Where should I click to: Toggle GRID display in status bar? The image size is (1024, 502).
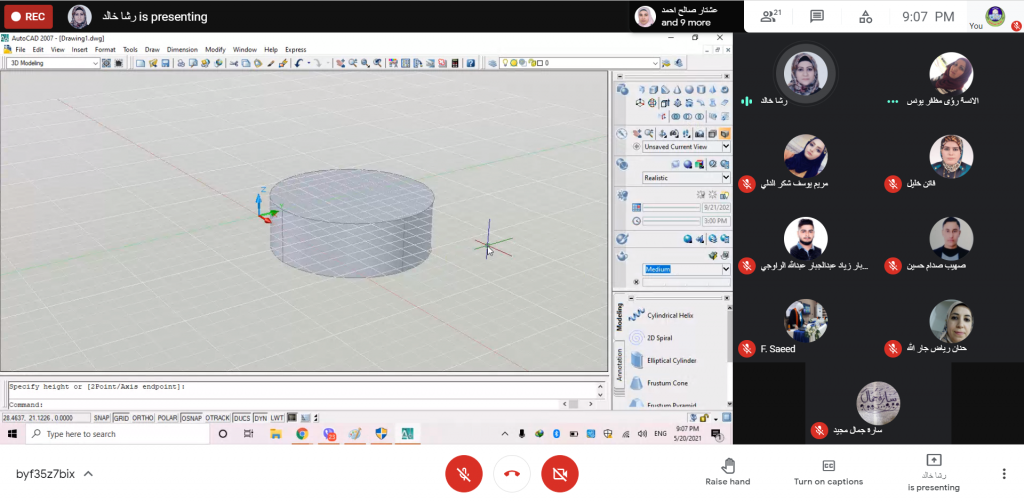tap(121, 417)
